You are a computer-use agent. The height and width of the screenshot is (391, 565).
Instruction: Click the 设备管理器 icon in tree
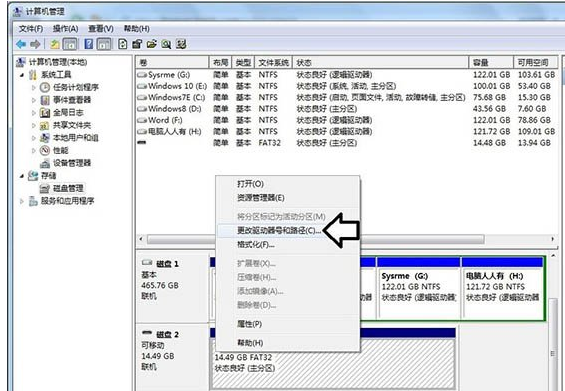pyautogui.click(x=45, y=163)
